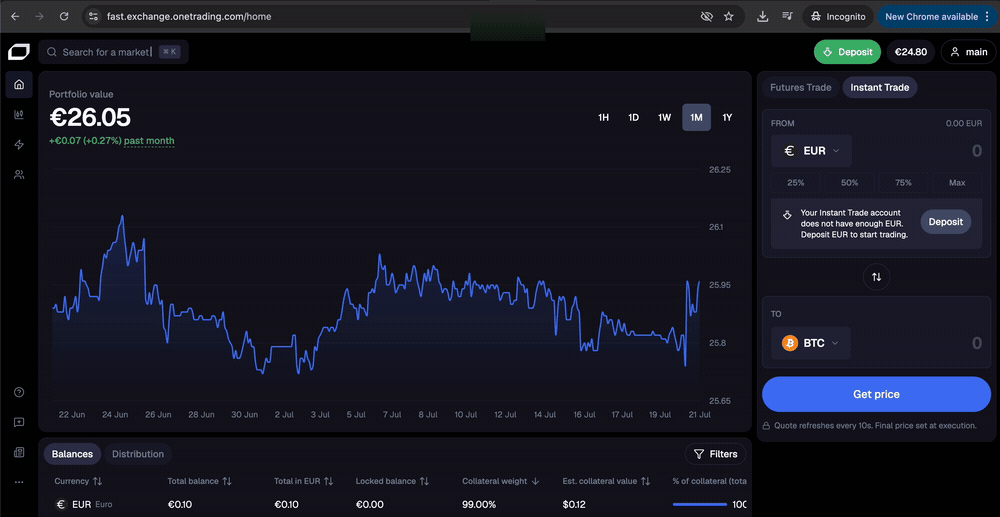Click the swap currencies arrows icon
The height and width of the screenshot is (517, 1000).
coord(876,277)
